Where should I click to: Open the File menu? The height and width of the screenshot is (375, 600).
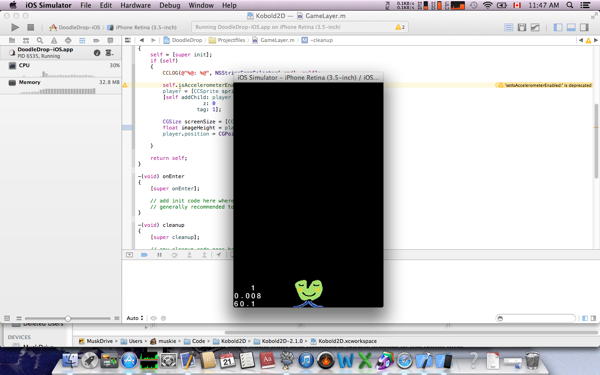click(x=86, y=5)
